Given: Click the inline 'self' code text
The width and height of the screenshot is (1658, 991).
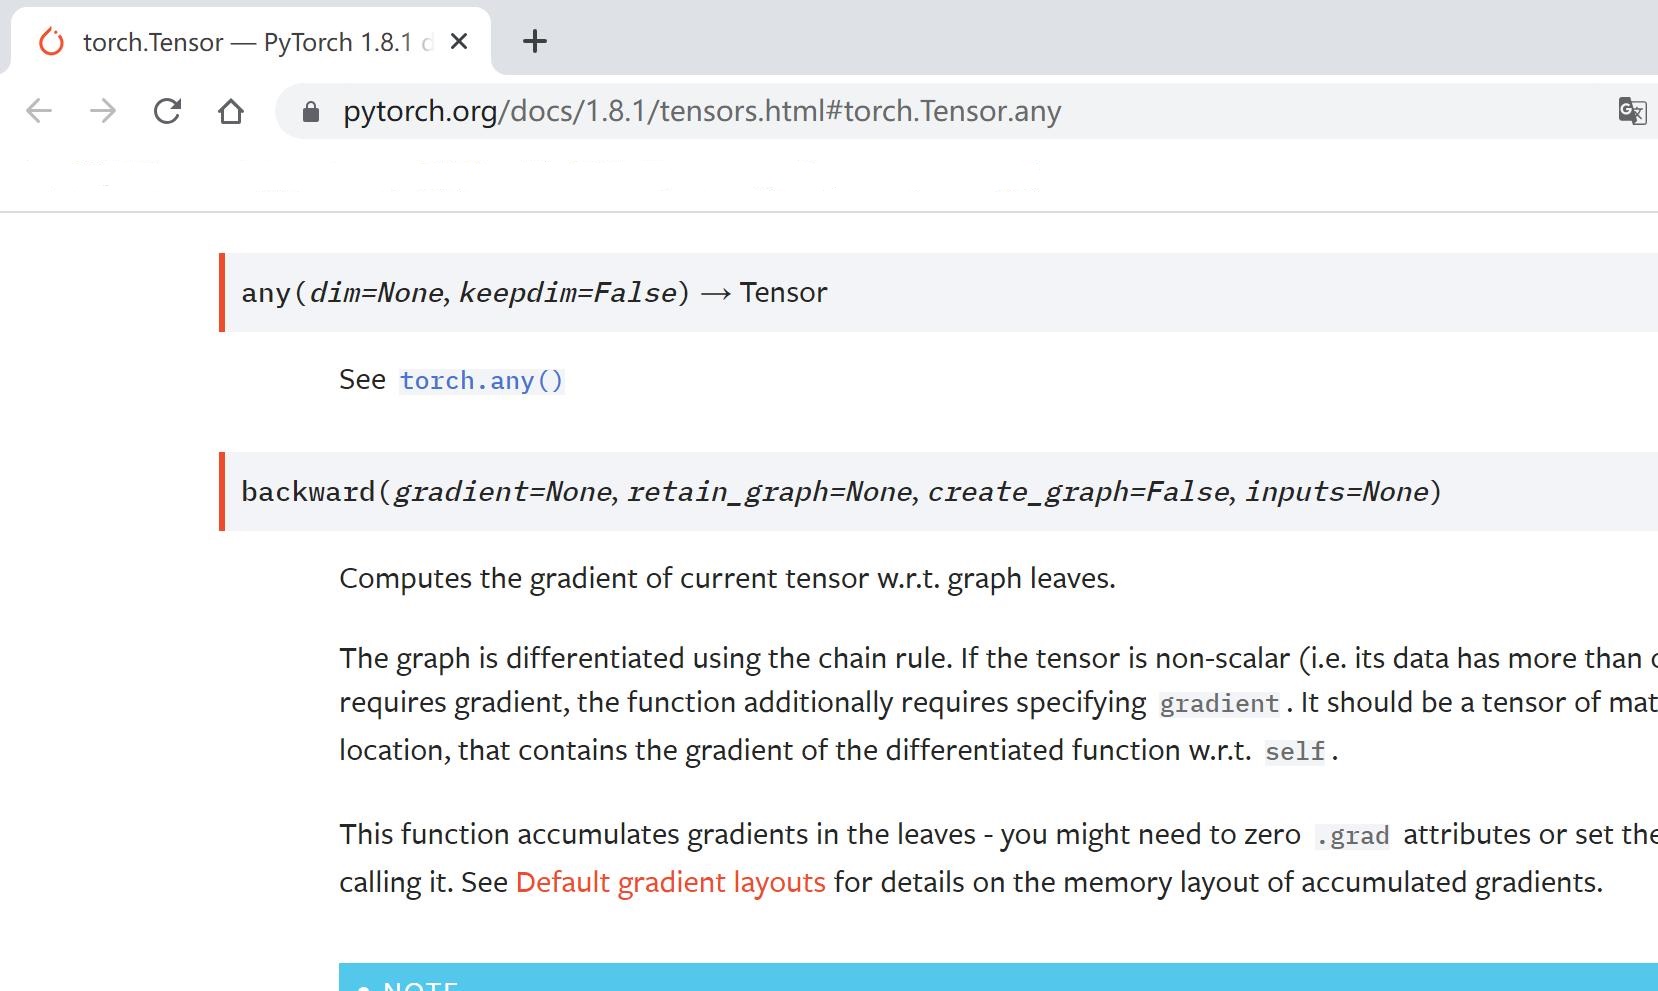Looking at the screenshot, I should point(1295,752).
